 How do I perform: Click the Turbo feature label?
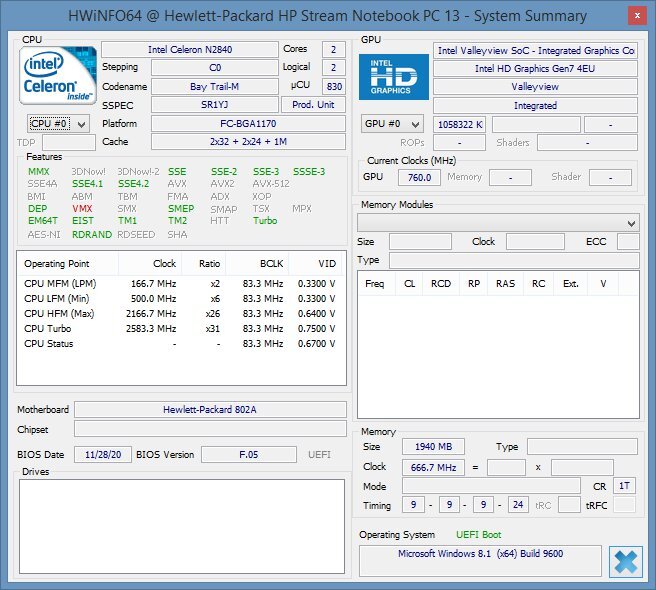pos(265,221)
